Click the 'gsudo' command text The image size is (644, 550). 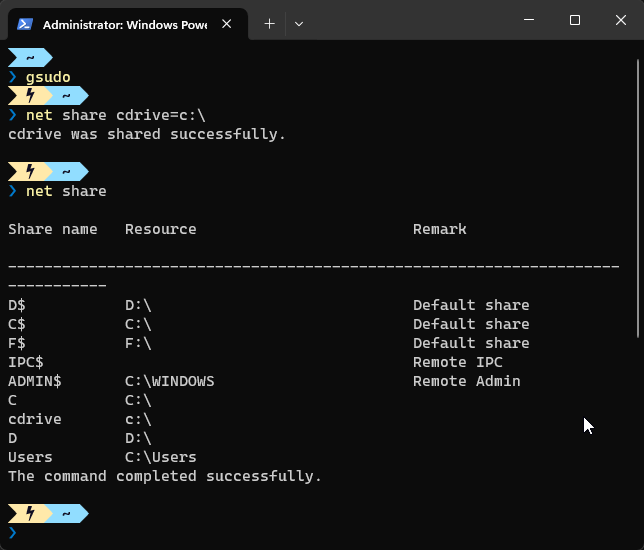[x=48, y=77]
